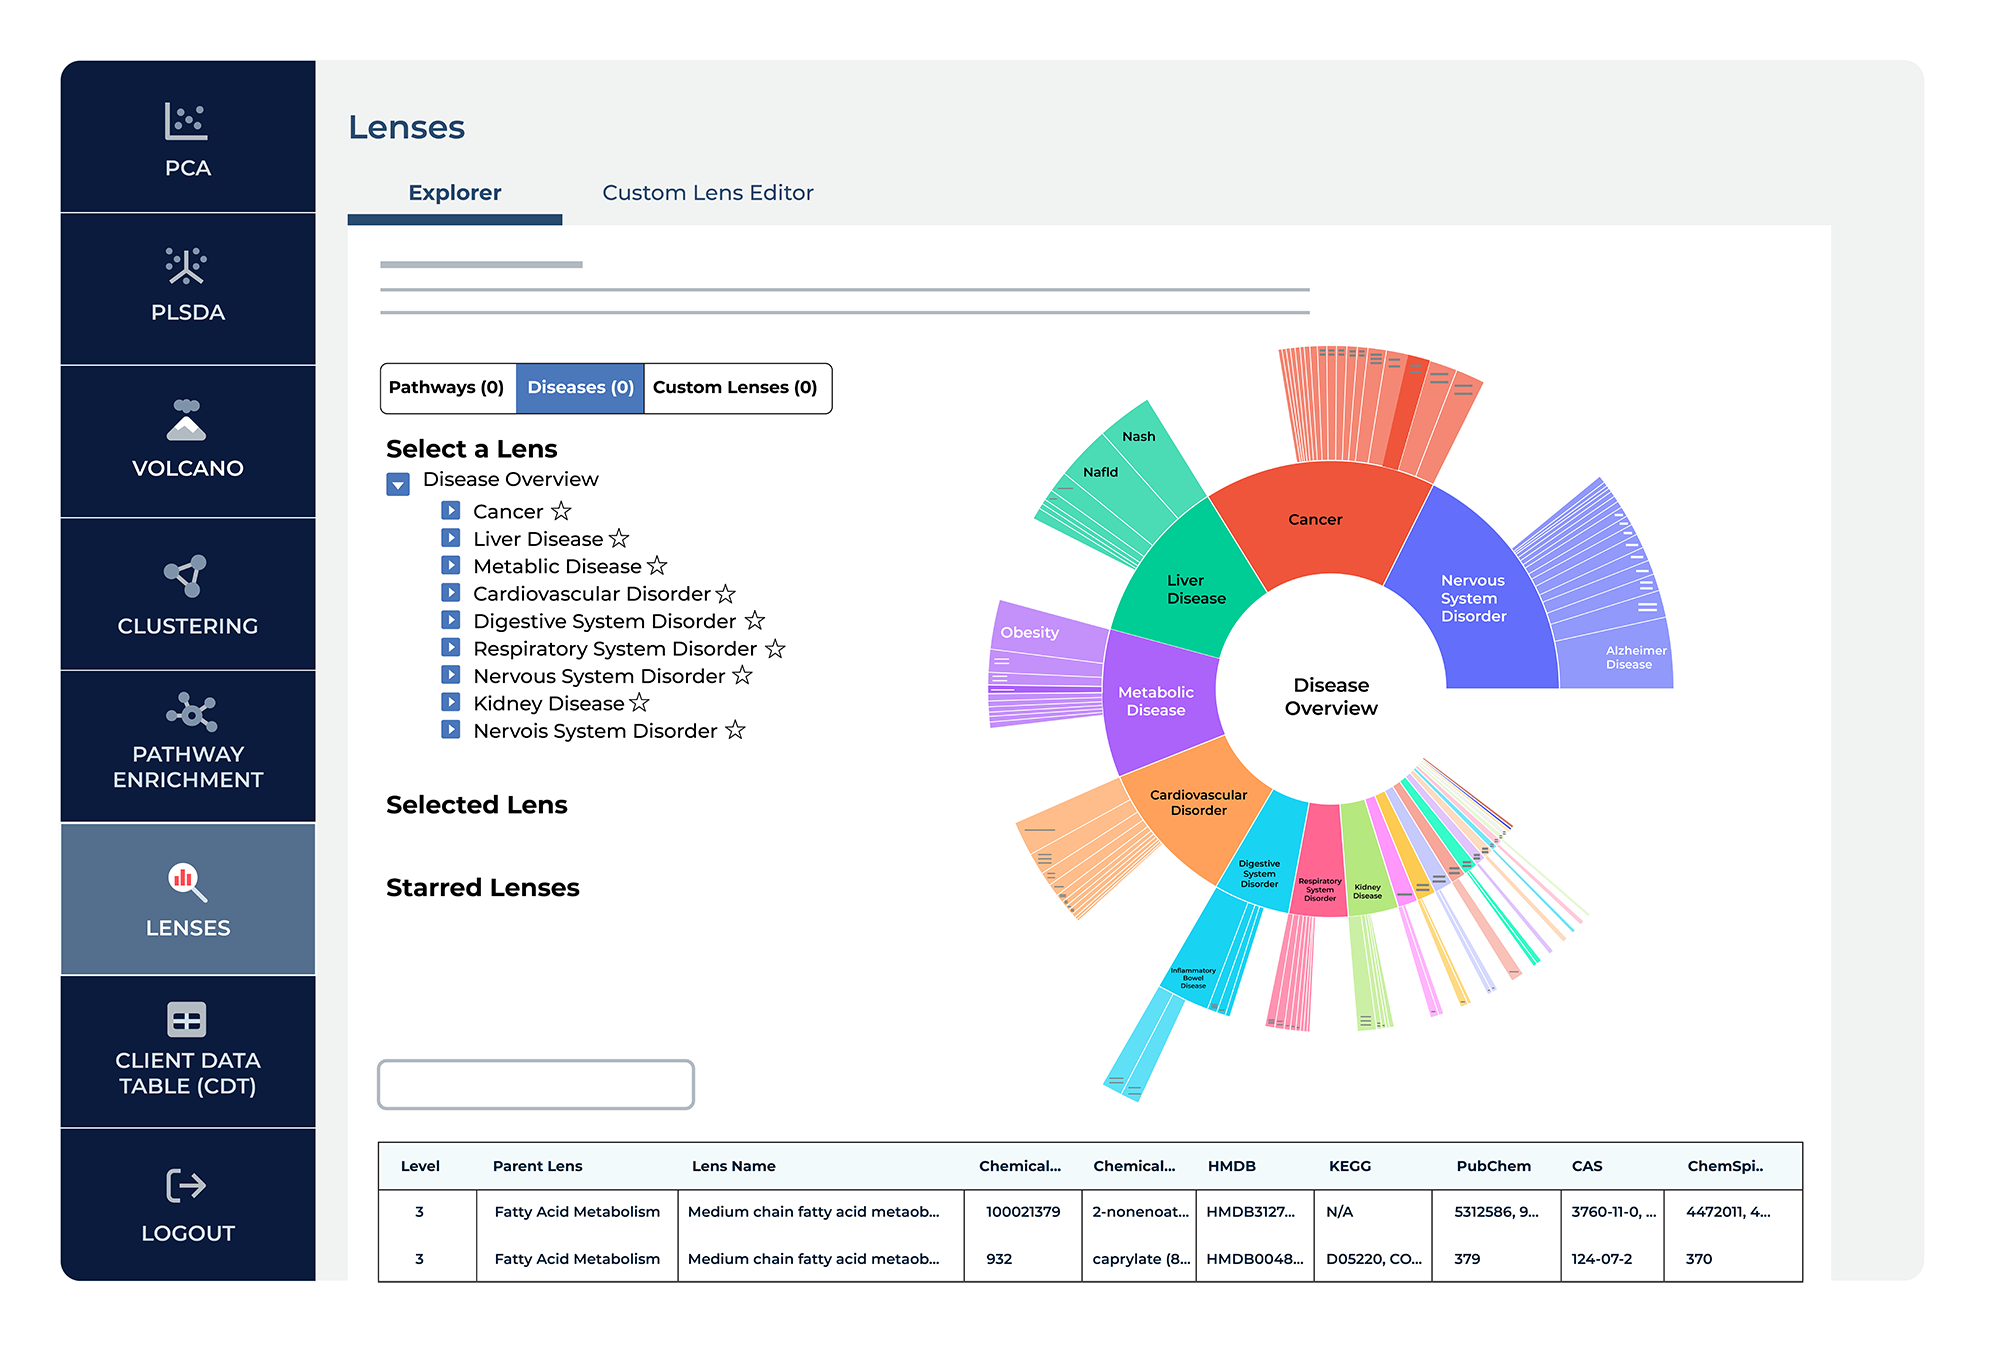Select the Pathways (0) tab

click(446, 388)
